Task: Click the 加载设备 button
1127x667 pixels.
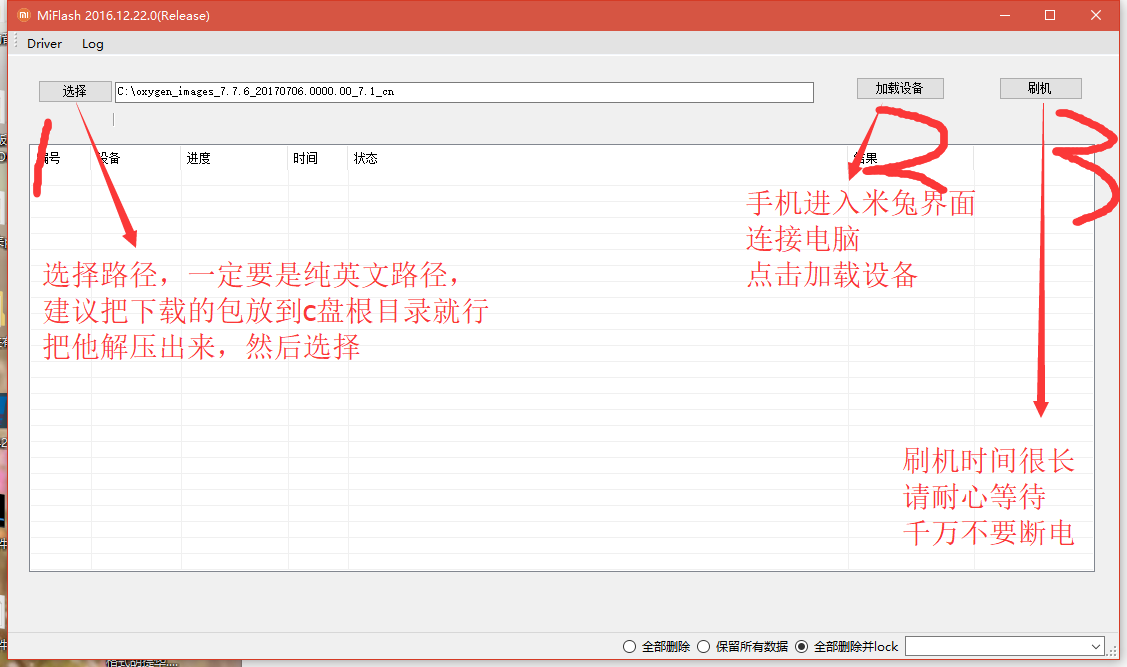Action: pos(900,88)
